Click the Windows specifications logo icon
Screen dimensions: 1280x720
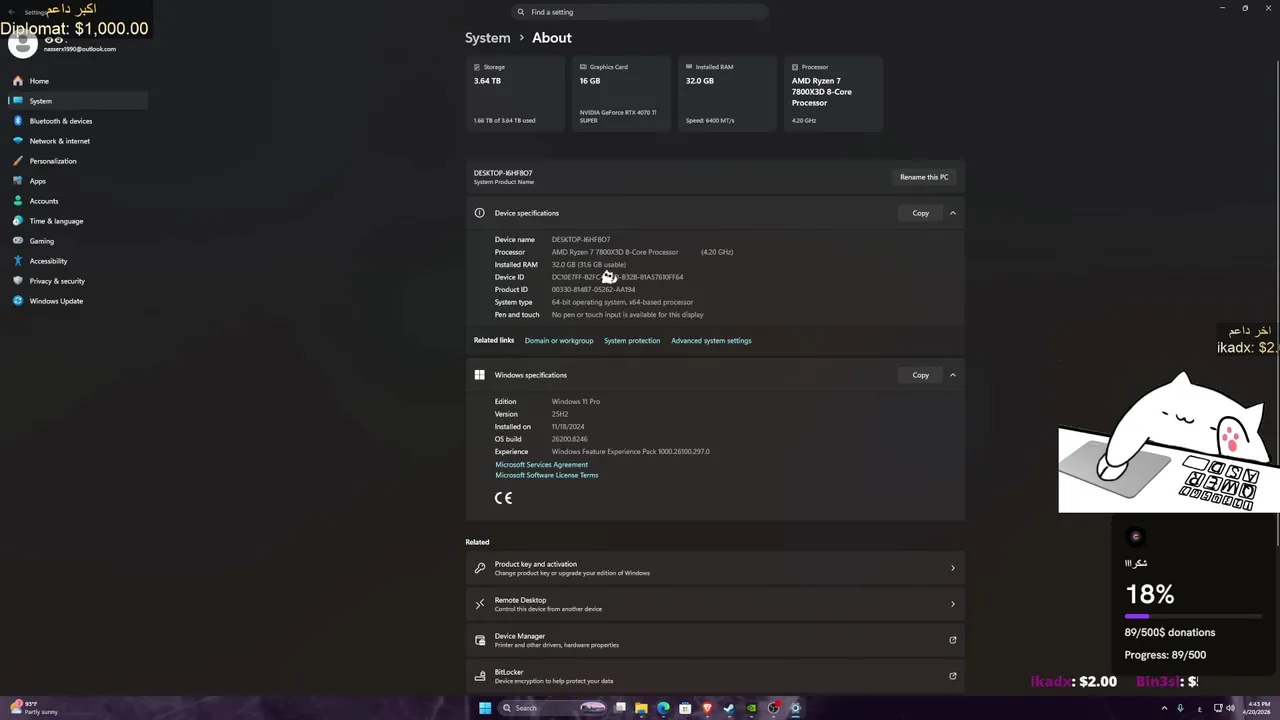[479, 375]
